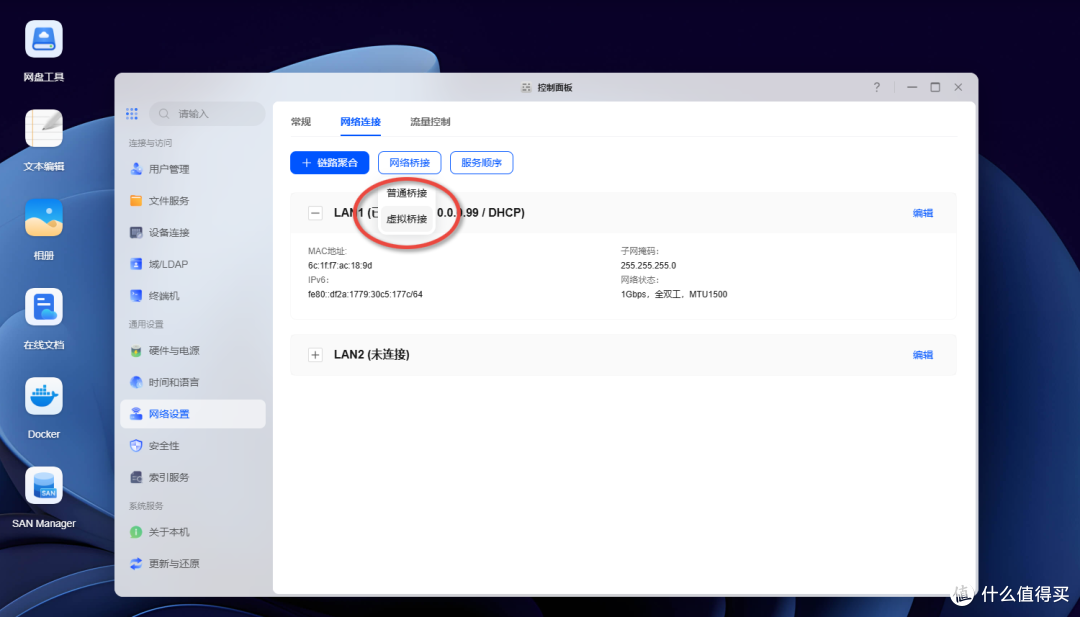Expand the LAN2 section
This screenshot has height=617, width=1080.
[315, 355]
